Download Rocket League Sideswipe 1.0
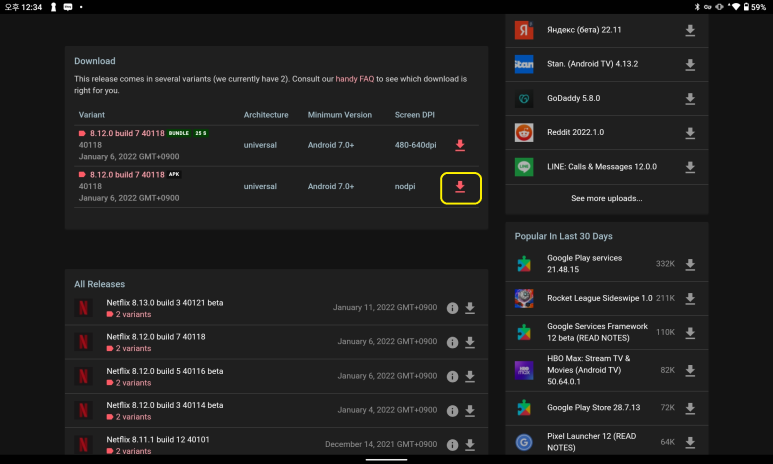Screen dimensions: 773x464 pyautogui.click(x=690, y=298)
